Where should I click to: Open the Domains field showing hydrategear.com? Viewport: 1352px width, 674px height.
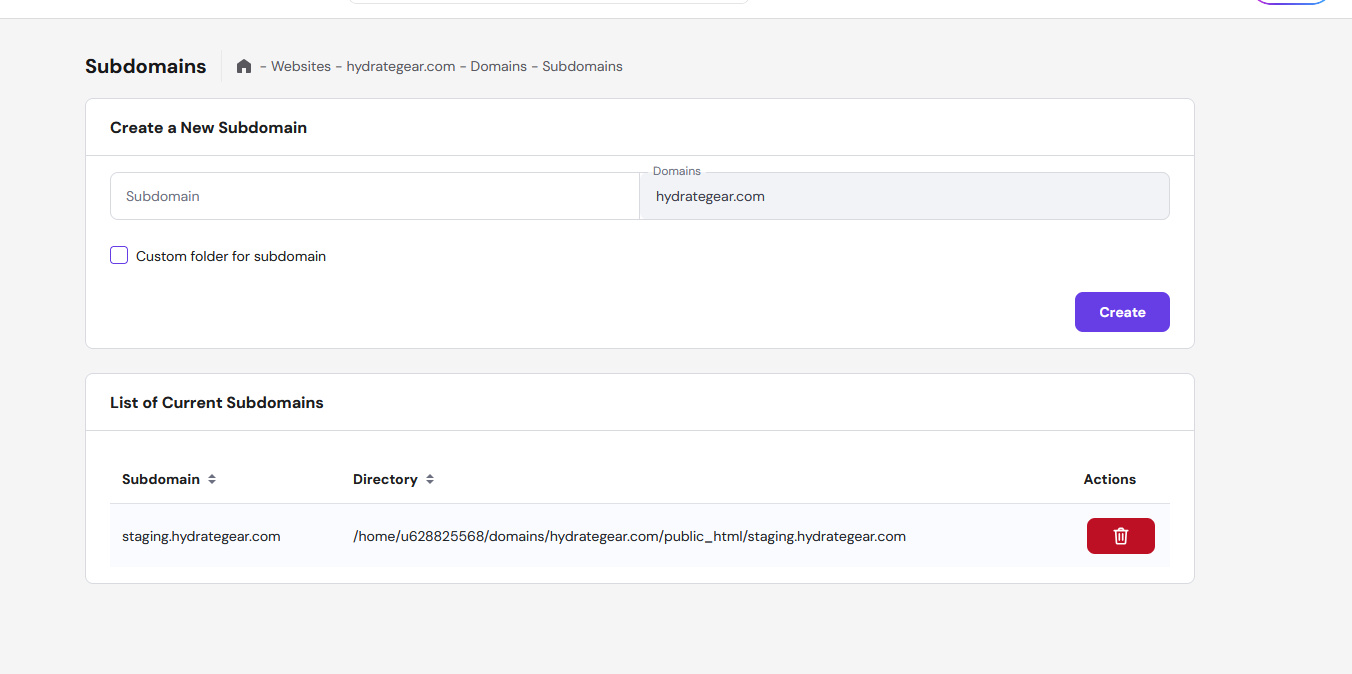tap(903, 197)
